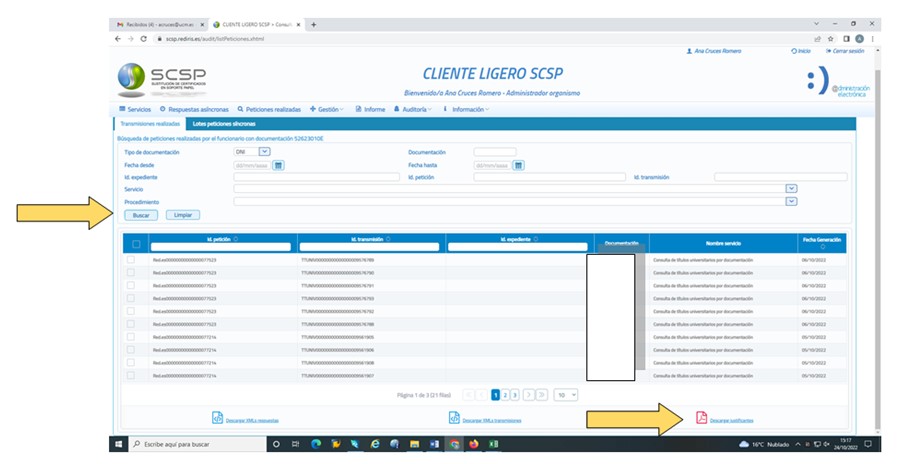Click the Windows search box in the taskbar
This screenshot has width=912, height=464.
198,444
